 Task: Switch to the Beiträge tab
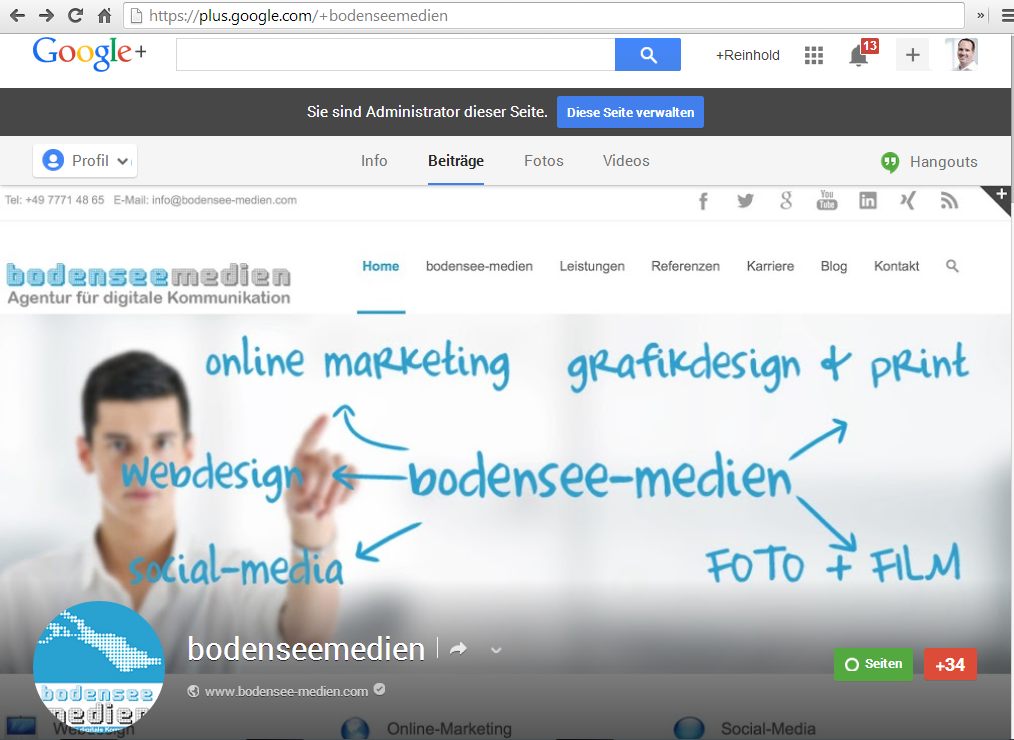(456, 160)
